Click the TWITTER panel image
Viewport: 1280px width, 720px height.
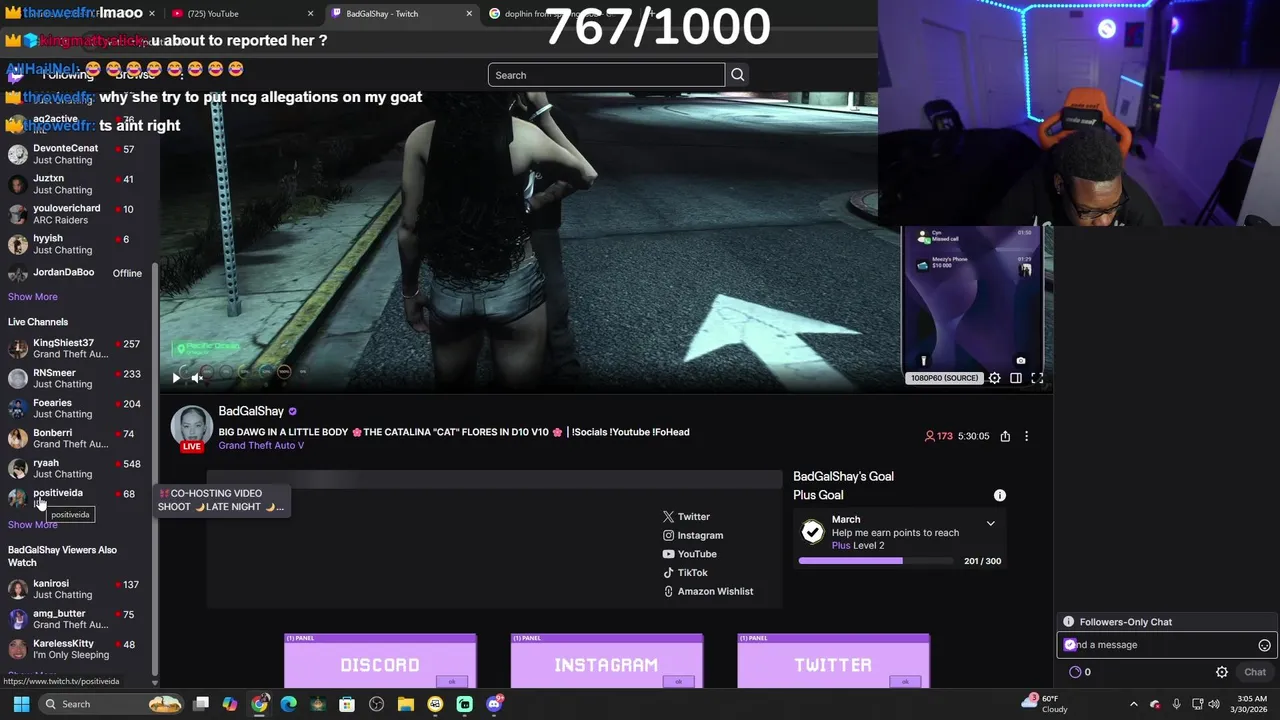[833, 661]
